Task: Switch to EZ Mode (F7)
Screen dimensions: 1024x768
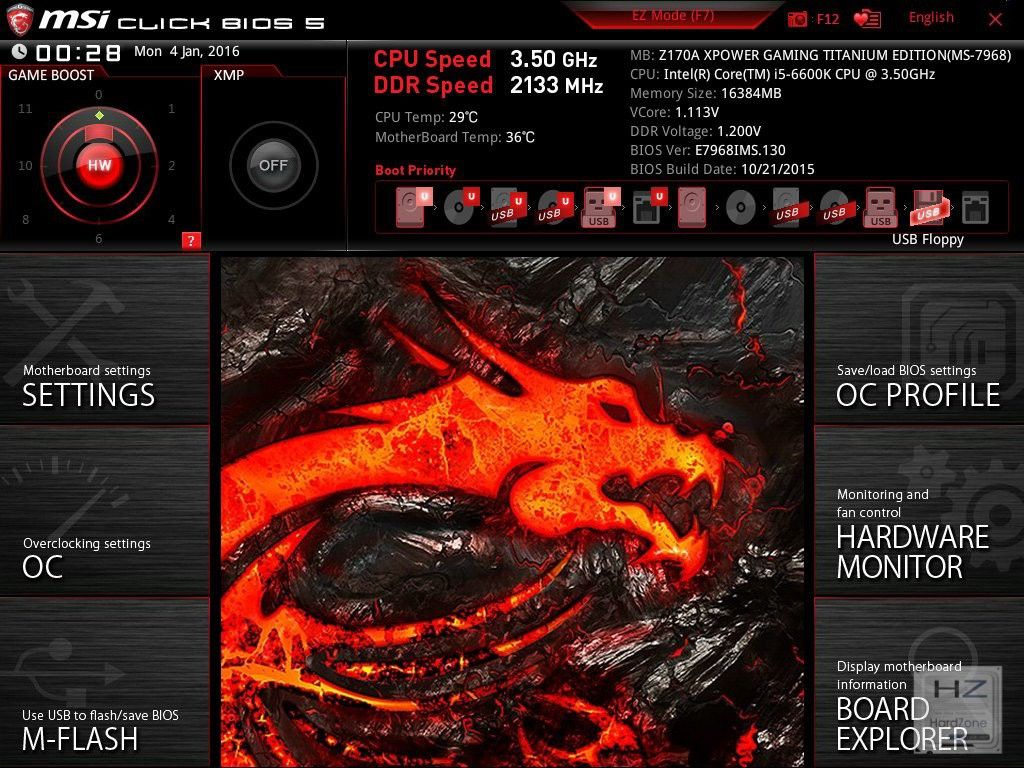Action: point(673,16)
